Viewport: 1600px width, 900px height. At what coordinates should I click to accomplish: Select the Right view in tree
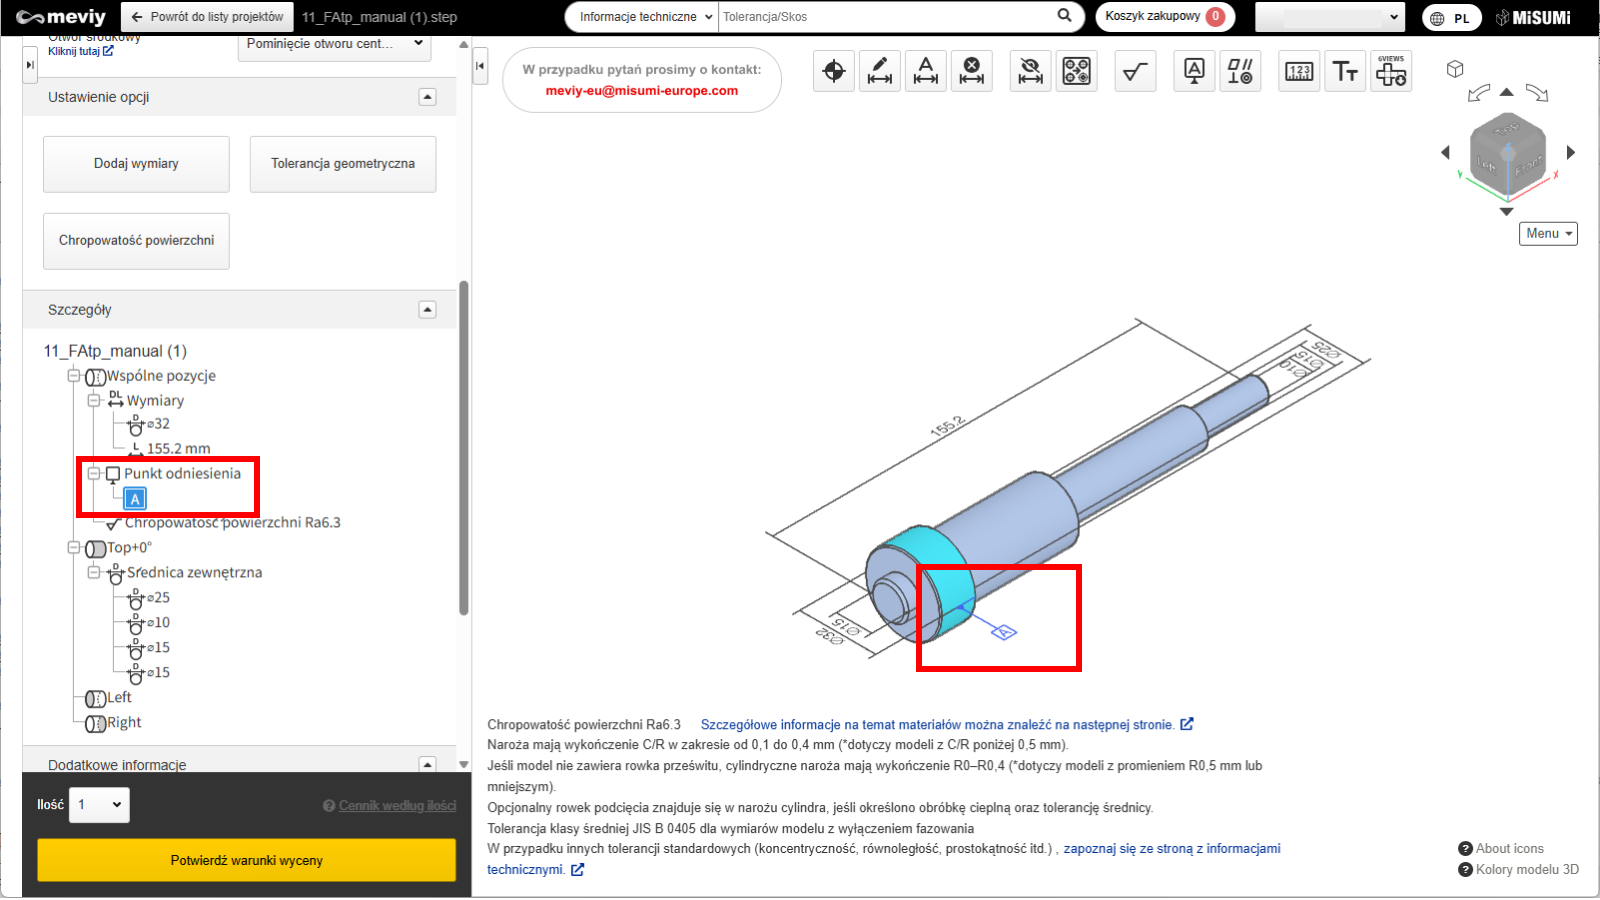[x=124, y=723]
